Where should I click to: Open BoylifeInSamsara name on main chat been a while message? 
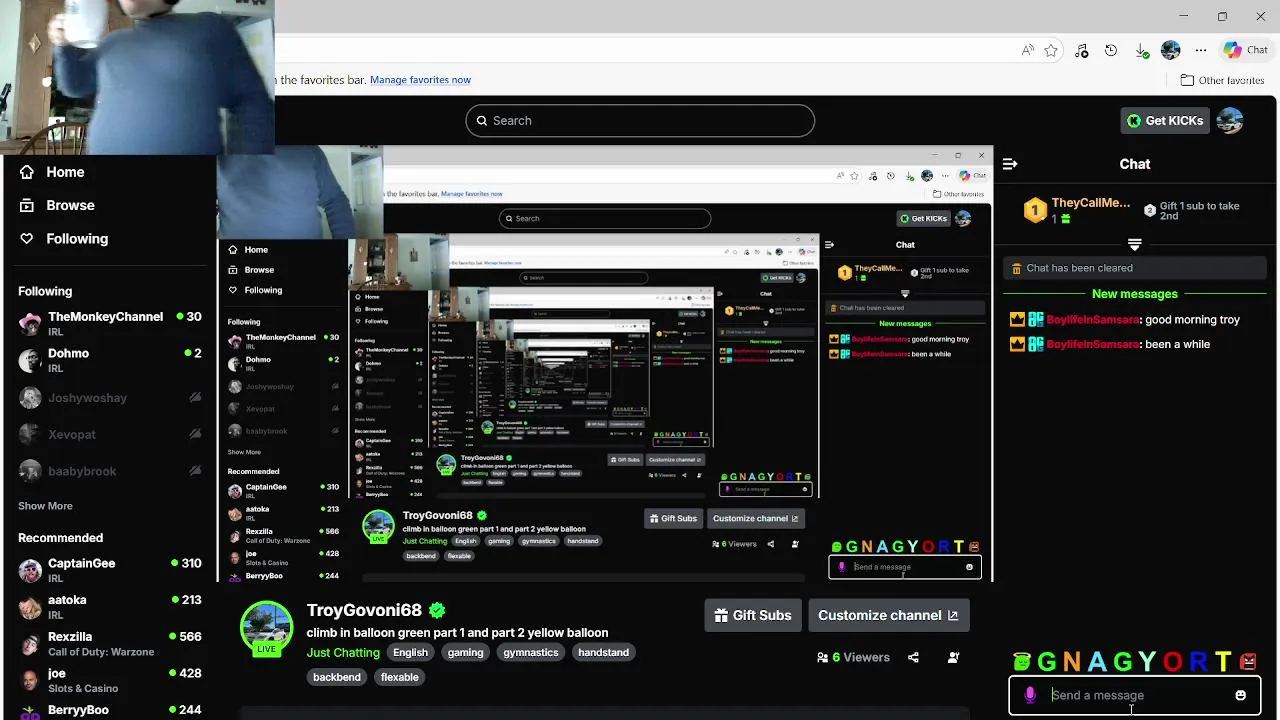pos(1093,344)
